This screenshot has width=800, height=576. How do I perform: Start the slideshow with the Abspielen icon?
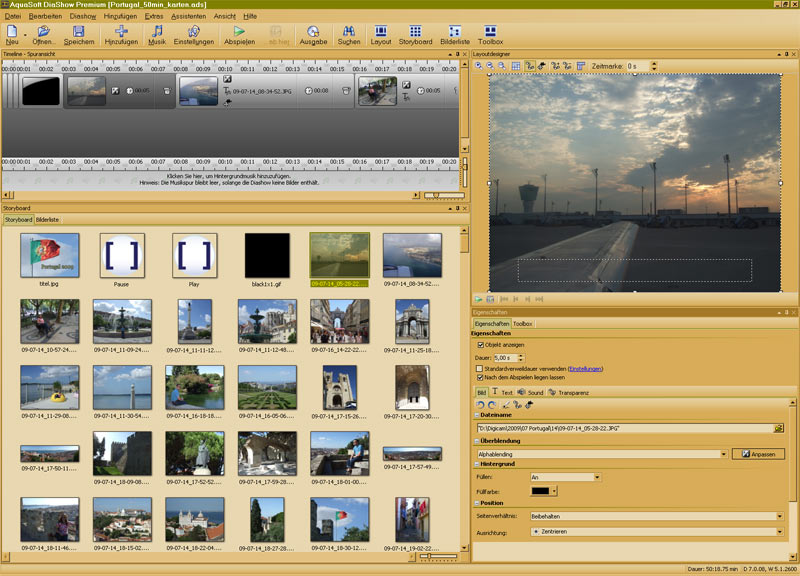[x=239, y=32]
